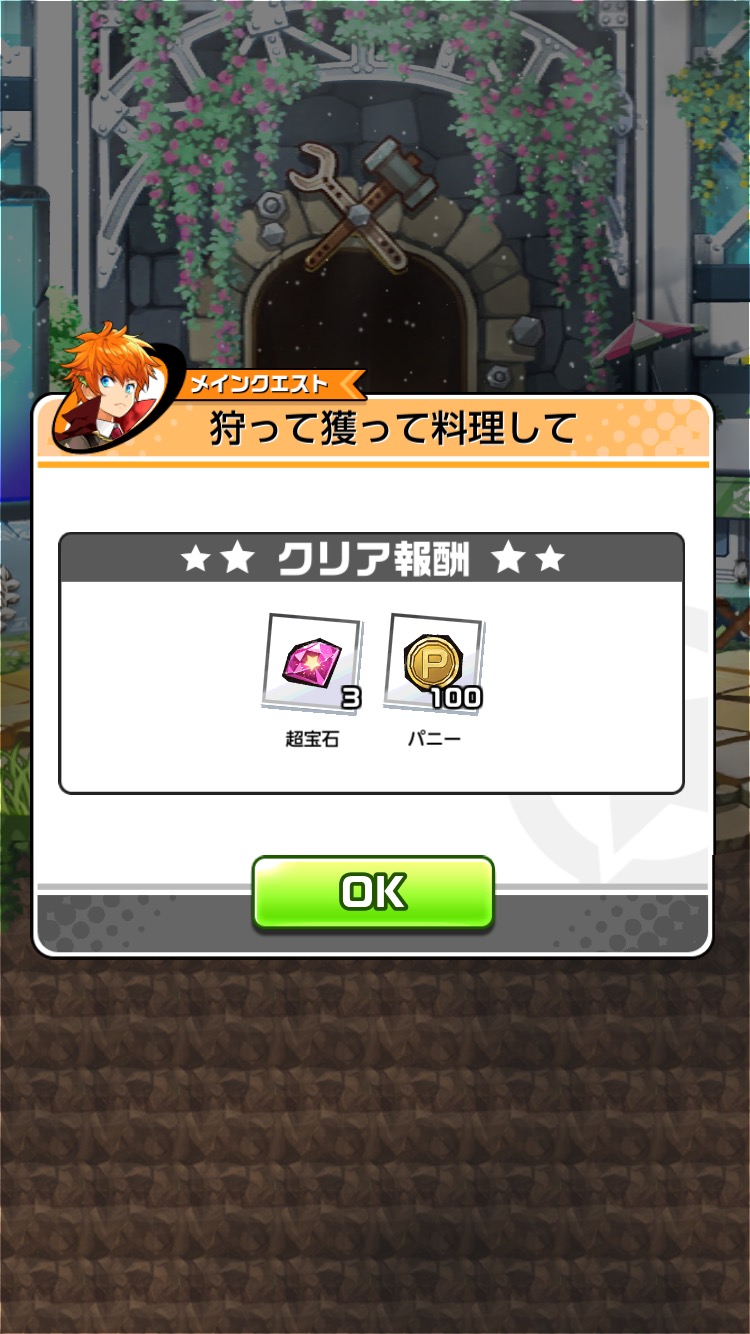Tap the gem quantity number 3
Image resolution: width=750 pixels, height=1334 pixels.
350,698
